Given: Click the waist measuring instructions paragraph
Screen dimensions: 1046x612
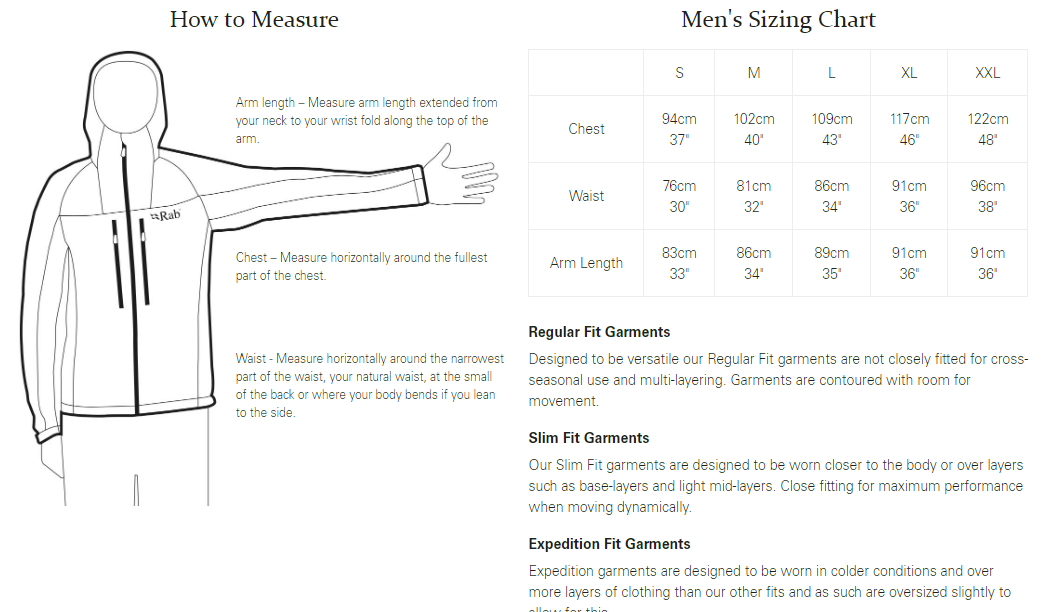Looking at the screenshot, I should (x=370, y=386).
